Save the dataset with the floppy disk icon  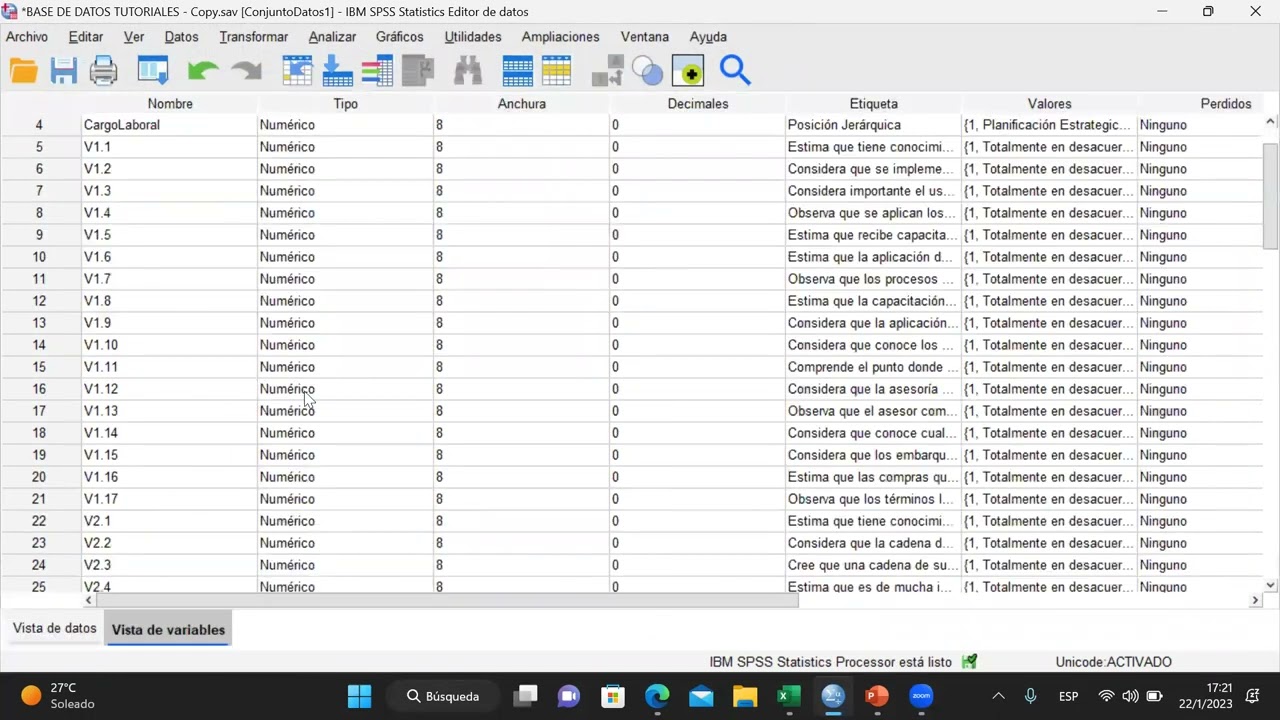click(x=64, y=71)
